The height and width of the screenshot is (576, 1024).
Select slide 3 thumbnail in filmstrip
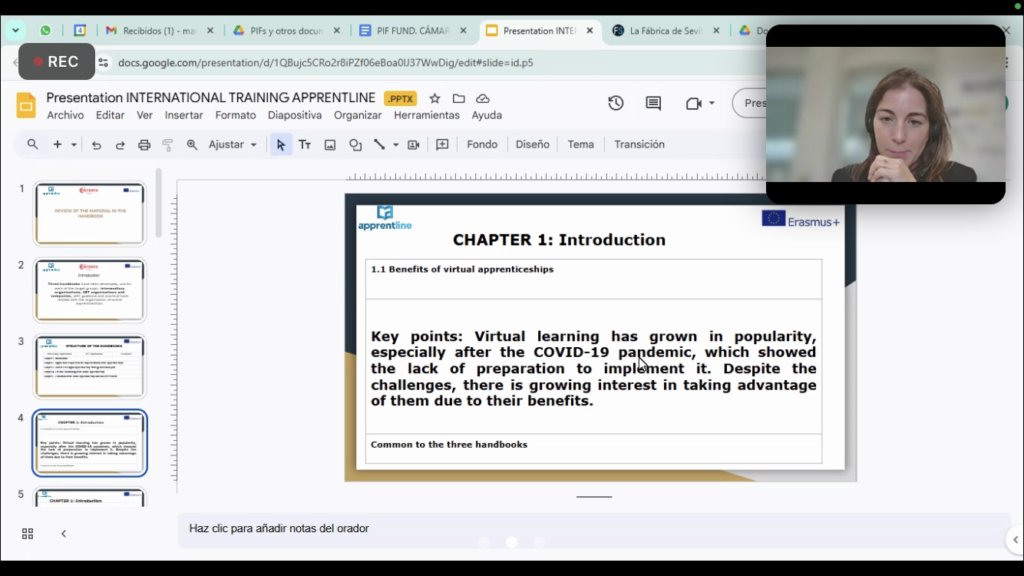coord(90,367)
